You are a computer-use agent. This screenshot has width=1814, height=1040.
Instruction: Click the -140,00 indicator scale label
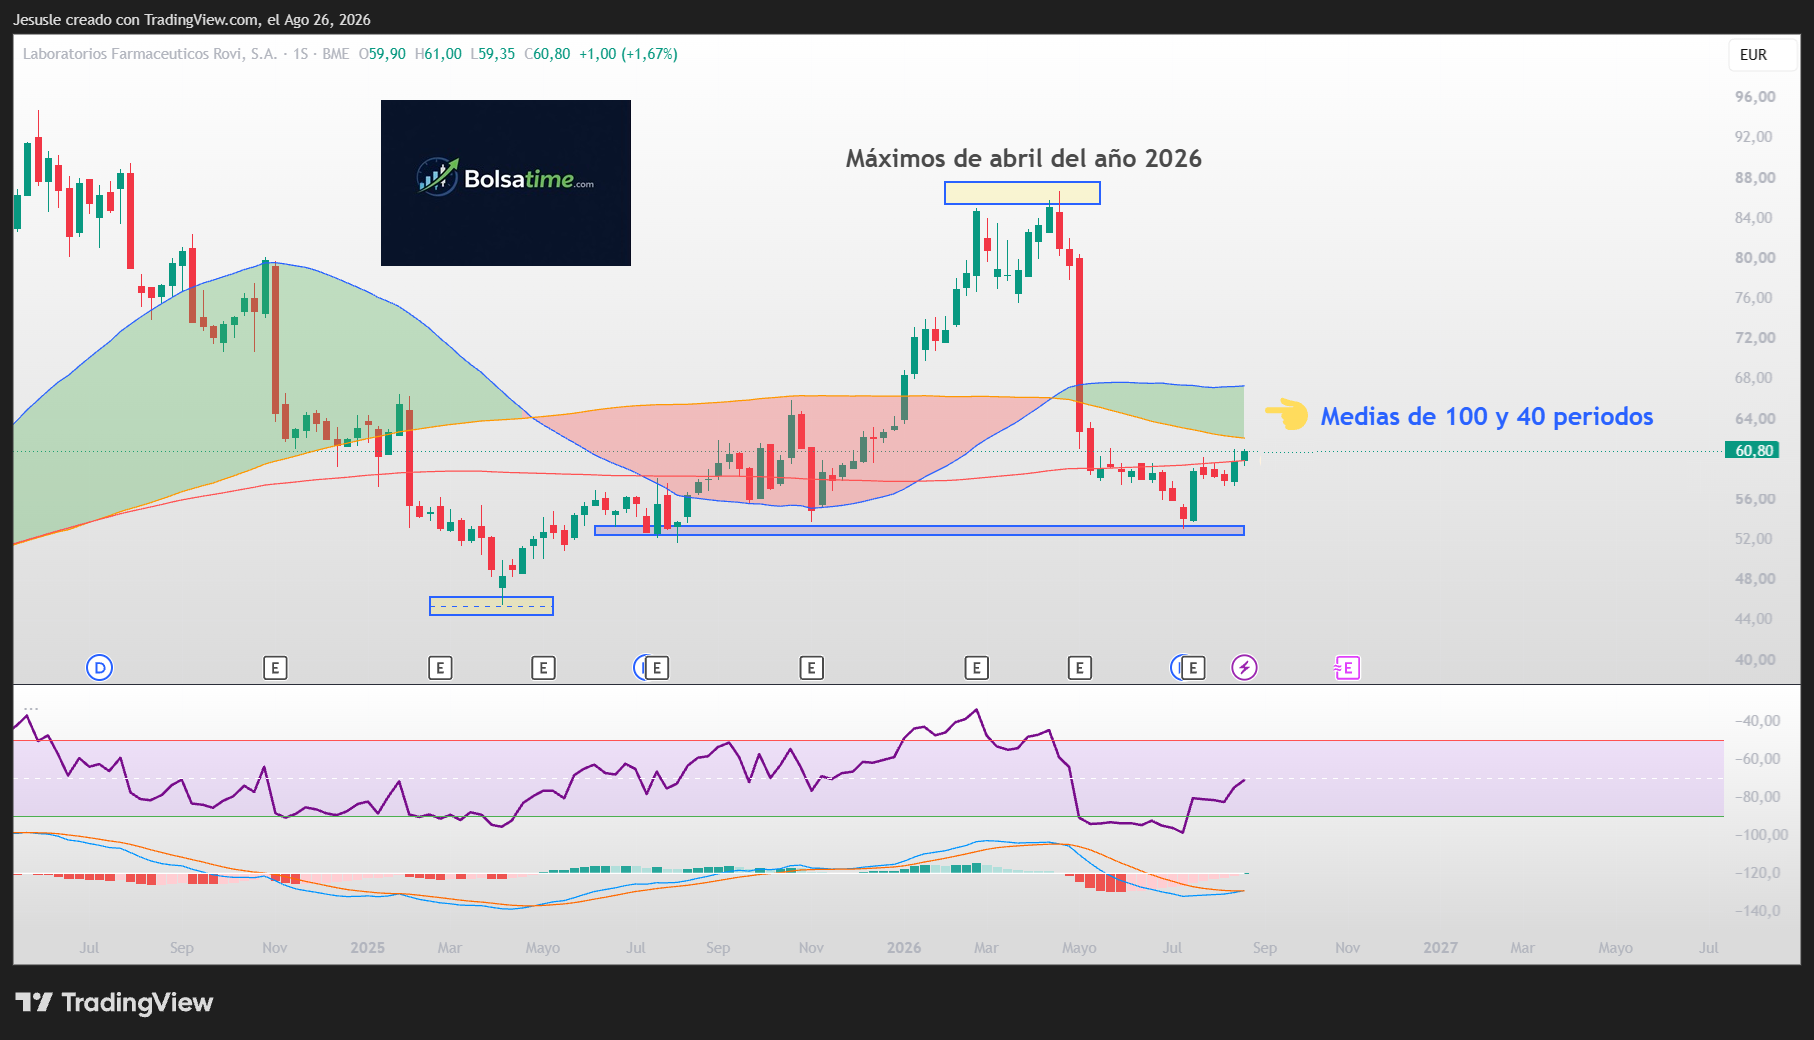tap(1759, 911)
